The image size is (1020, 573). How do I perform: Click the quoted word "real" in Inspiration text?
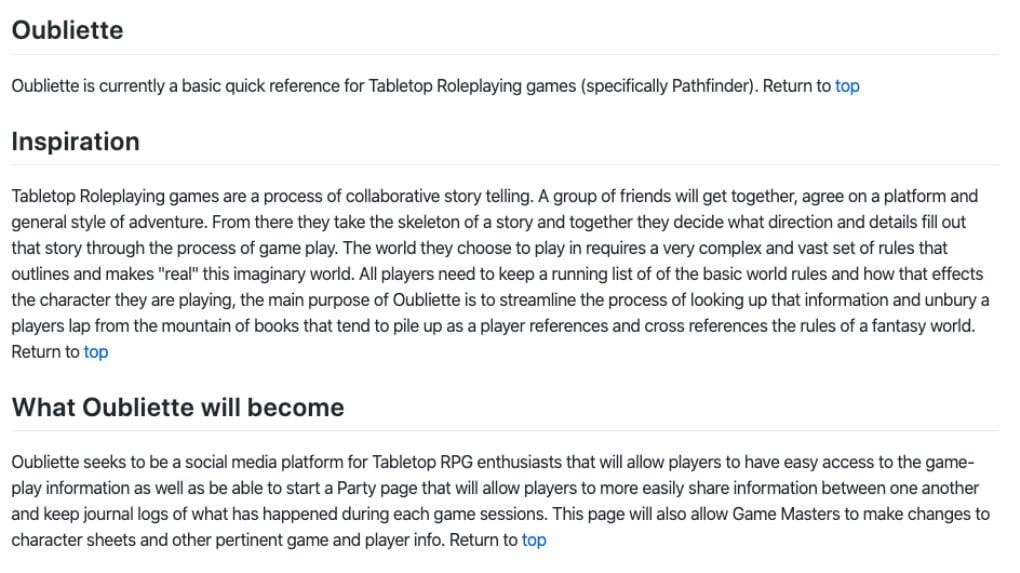click(x=178, y=274)
